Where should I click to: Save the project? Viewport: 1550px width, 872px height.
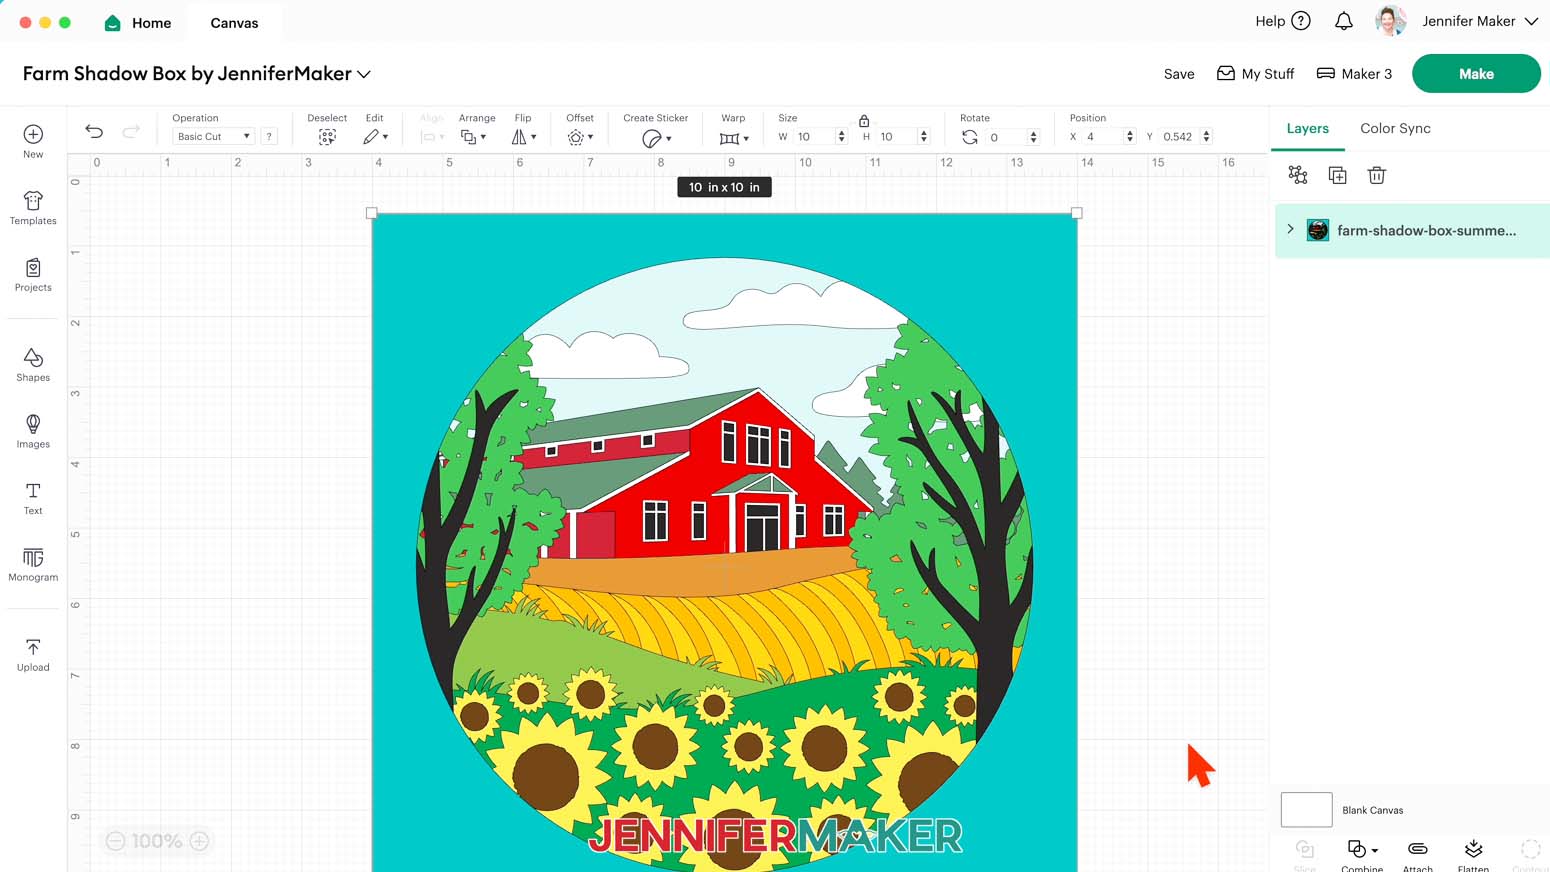(1179, 74)
